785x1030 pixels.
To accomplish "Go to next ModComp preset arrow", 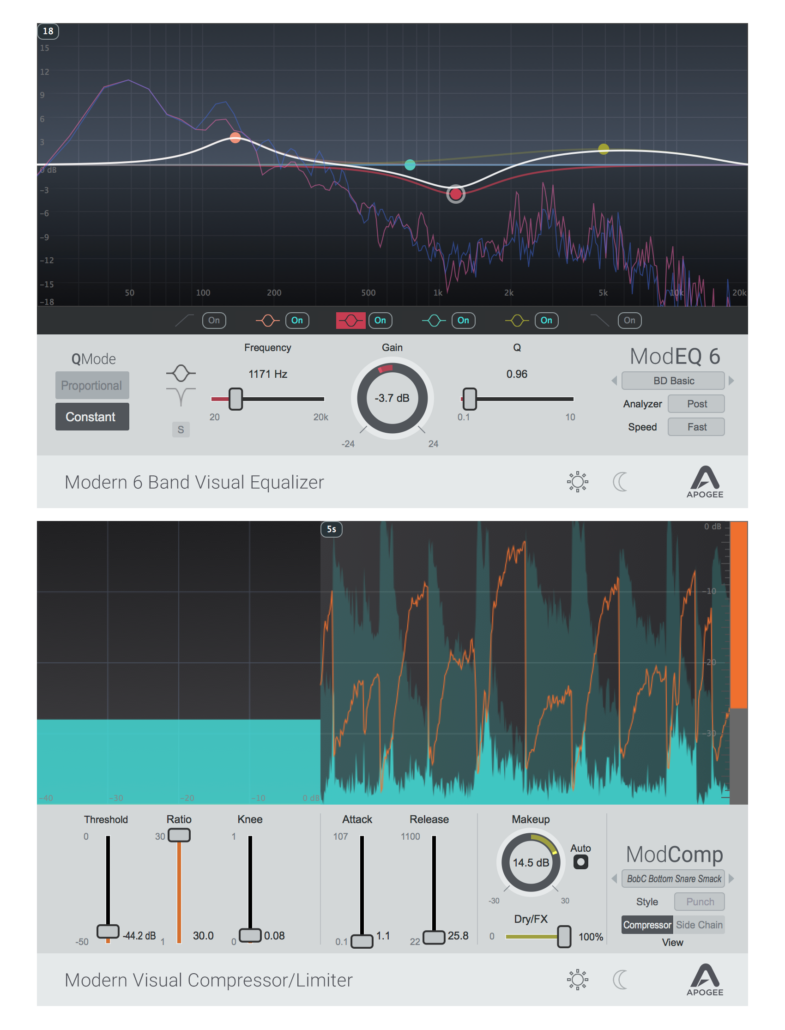I will (x=731, y=878).
